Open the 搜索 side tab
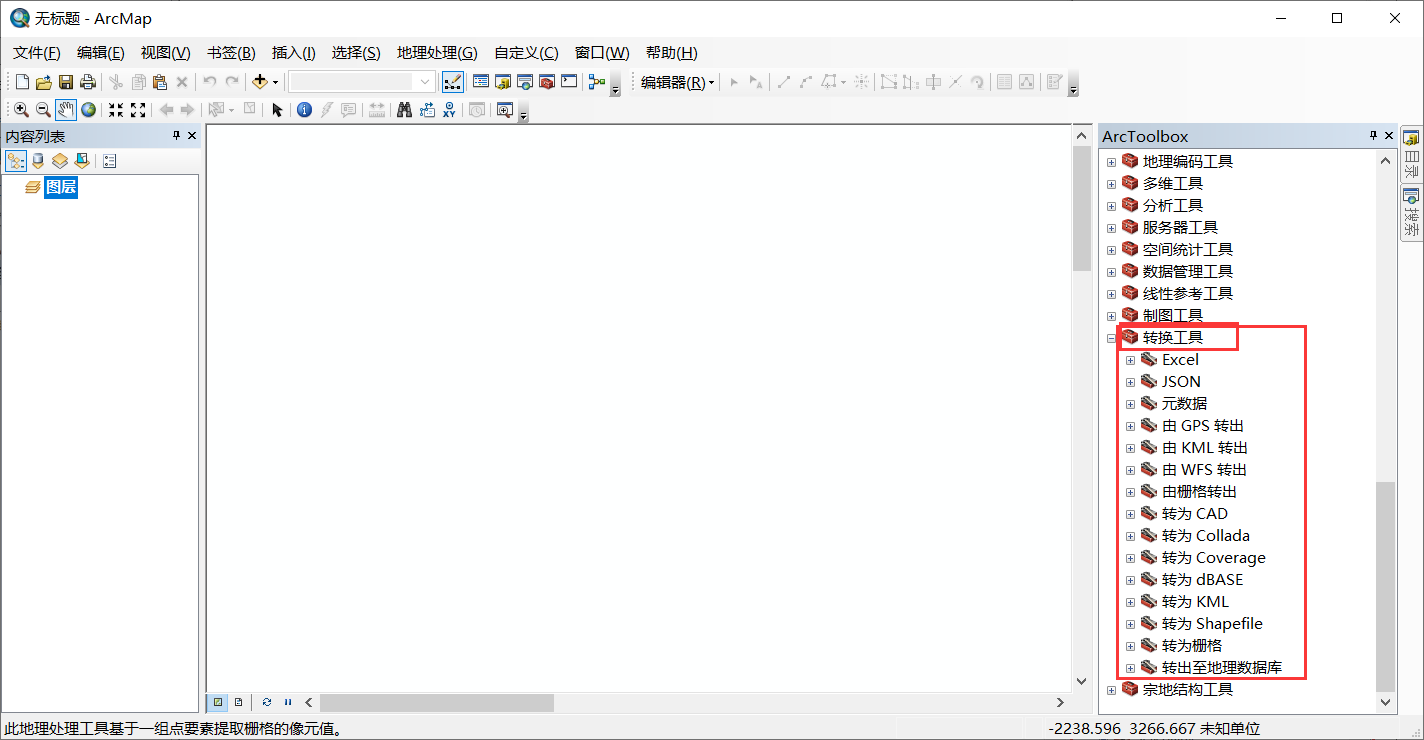1424x740 pixels. click(1411, 212)
